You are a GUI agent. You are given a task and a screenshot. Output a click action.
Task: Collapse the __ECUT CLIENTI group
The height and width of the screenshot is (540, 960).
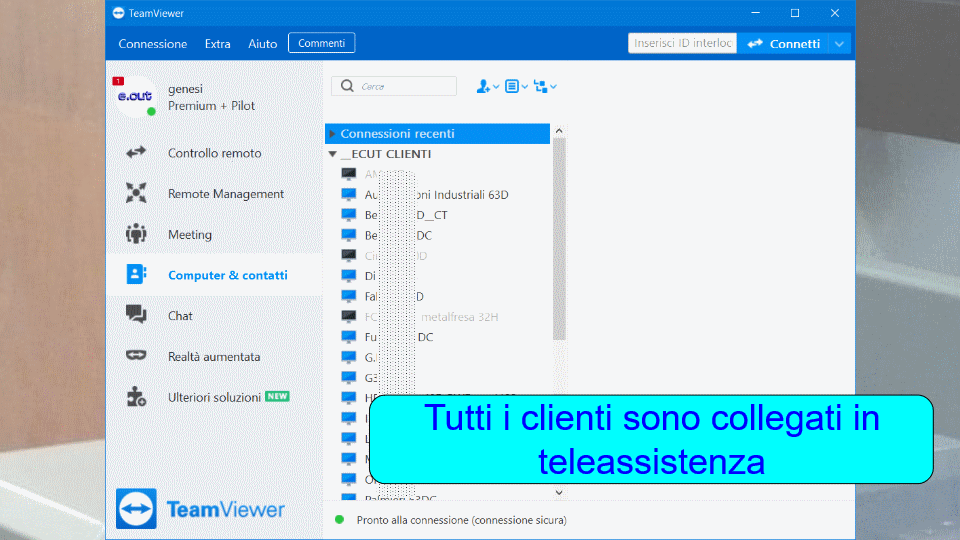point(332,154)
